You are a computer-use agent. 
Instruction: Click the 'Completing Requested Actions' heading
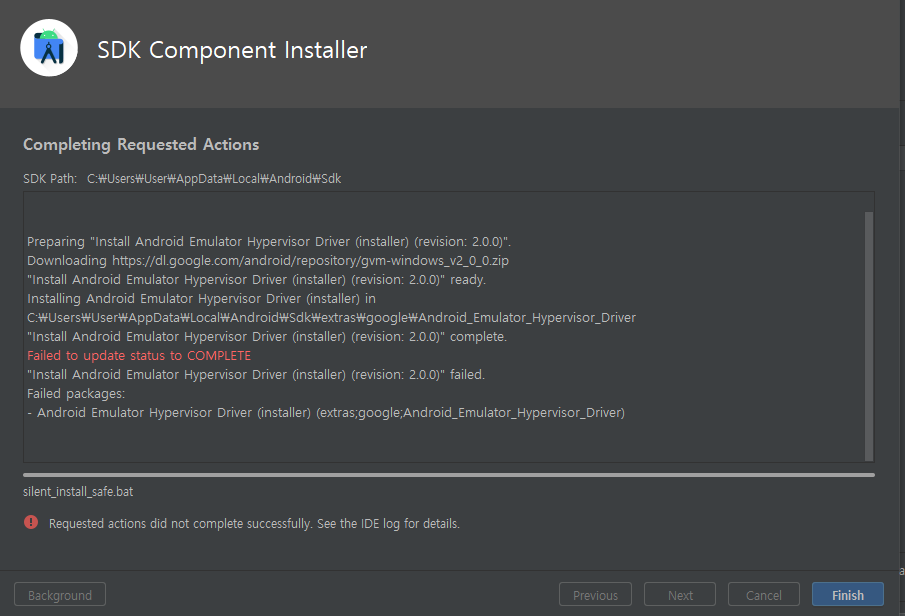click(x=141, y=144)
